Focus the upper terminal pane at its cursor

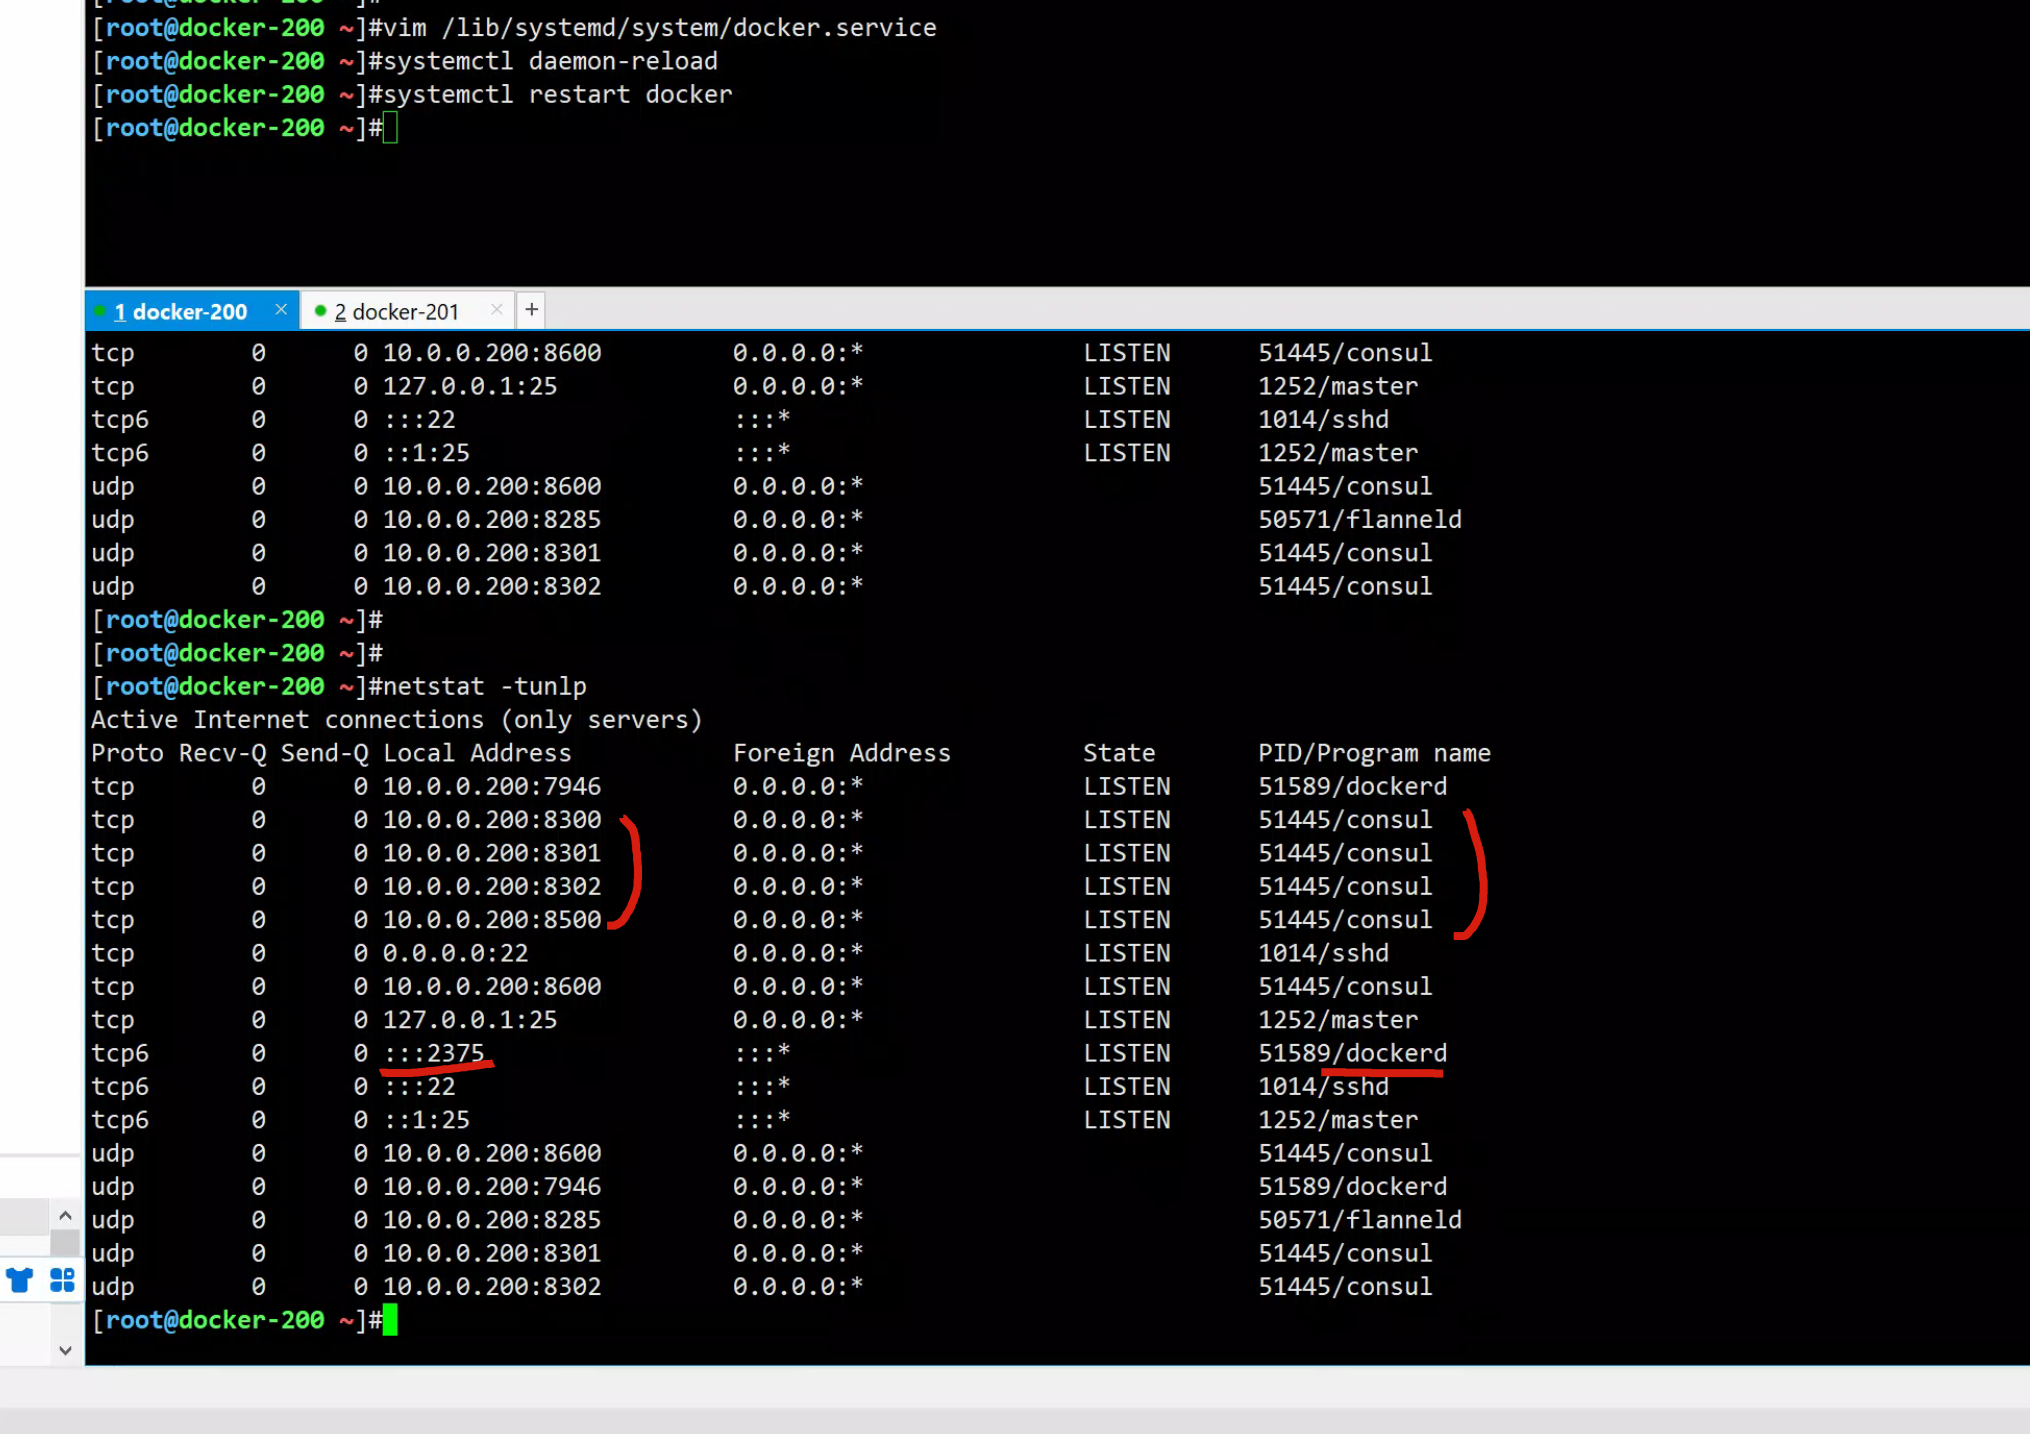390,128
